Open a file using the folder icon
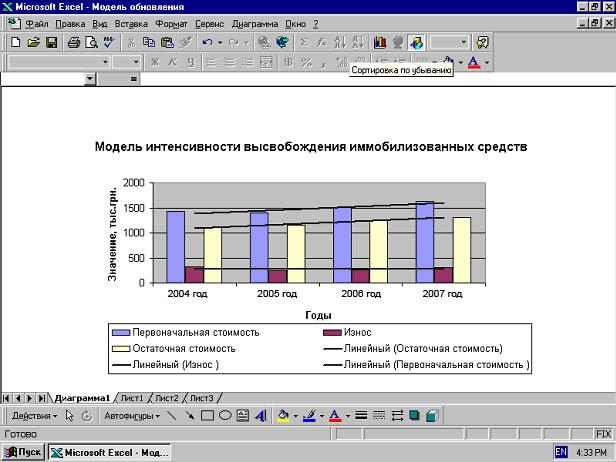Screen dimensions: 616x462 [33, 42]
